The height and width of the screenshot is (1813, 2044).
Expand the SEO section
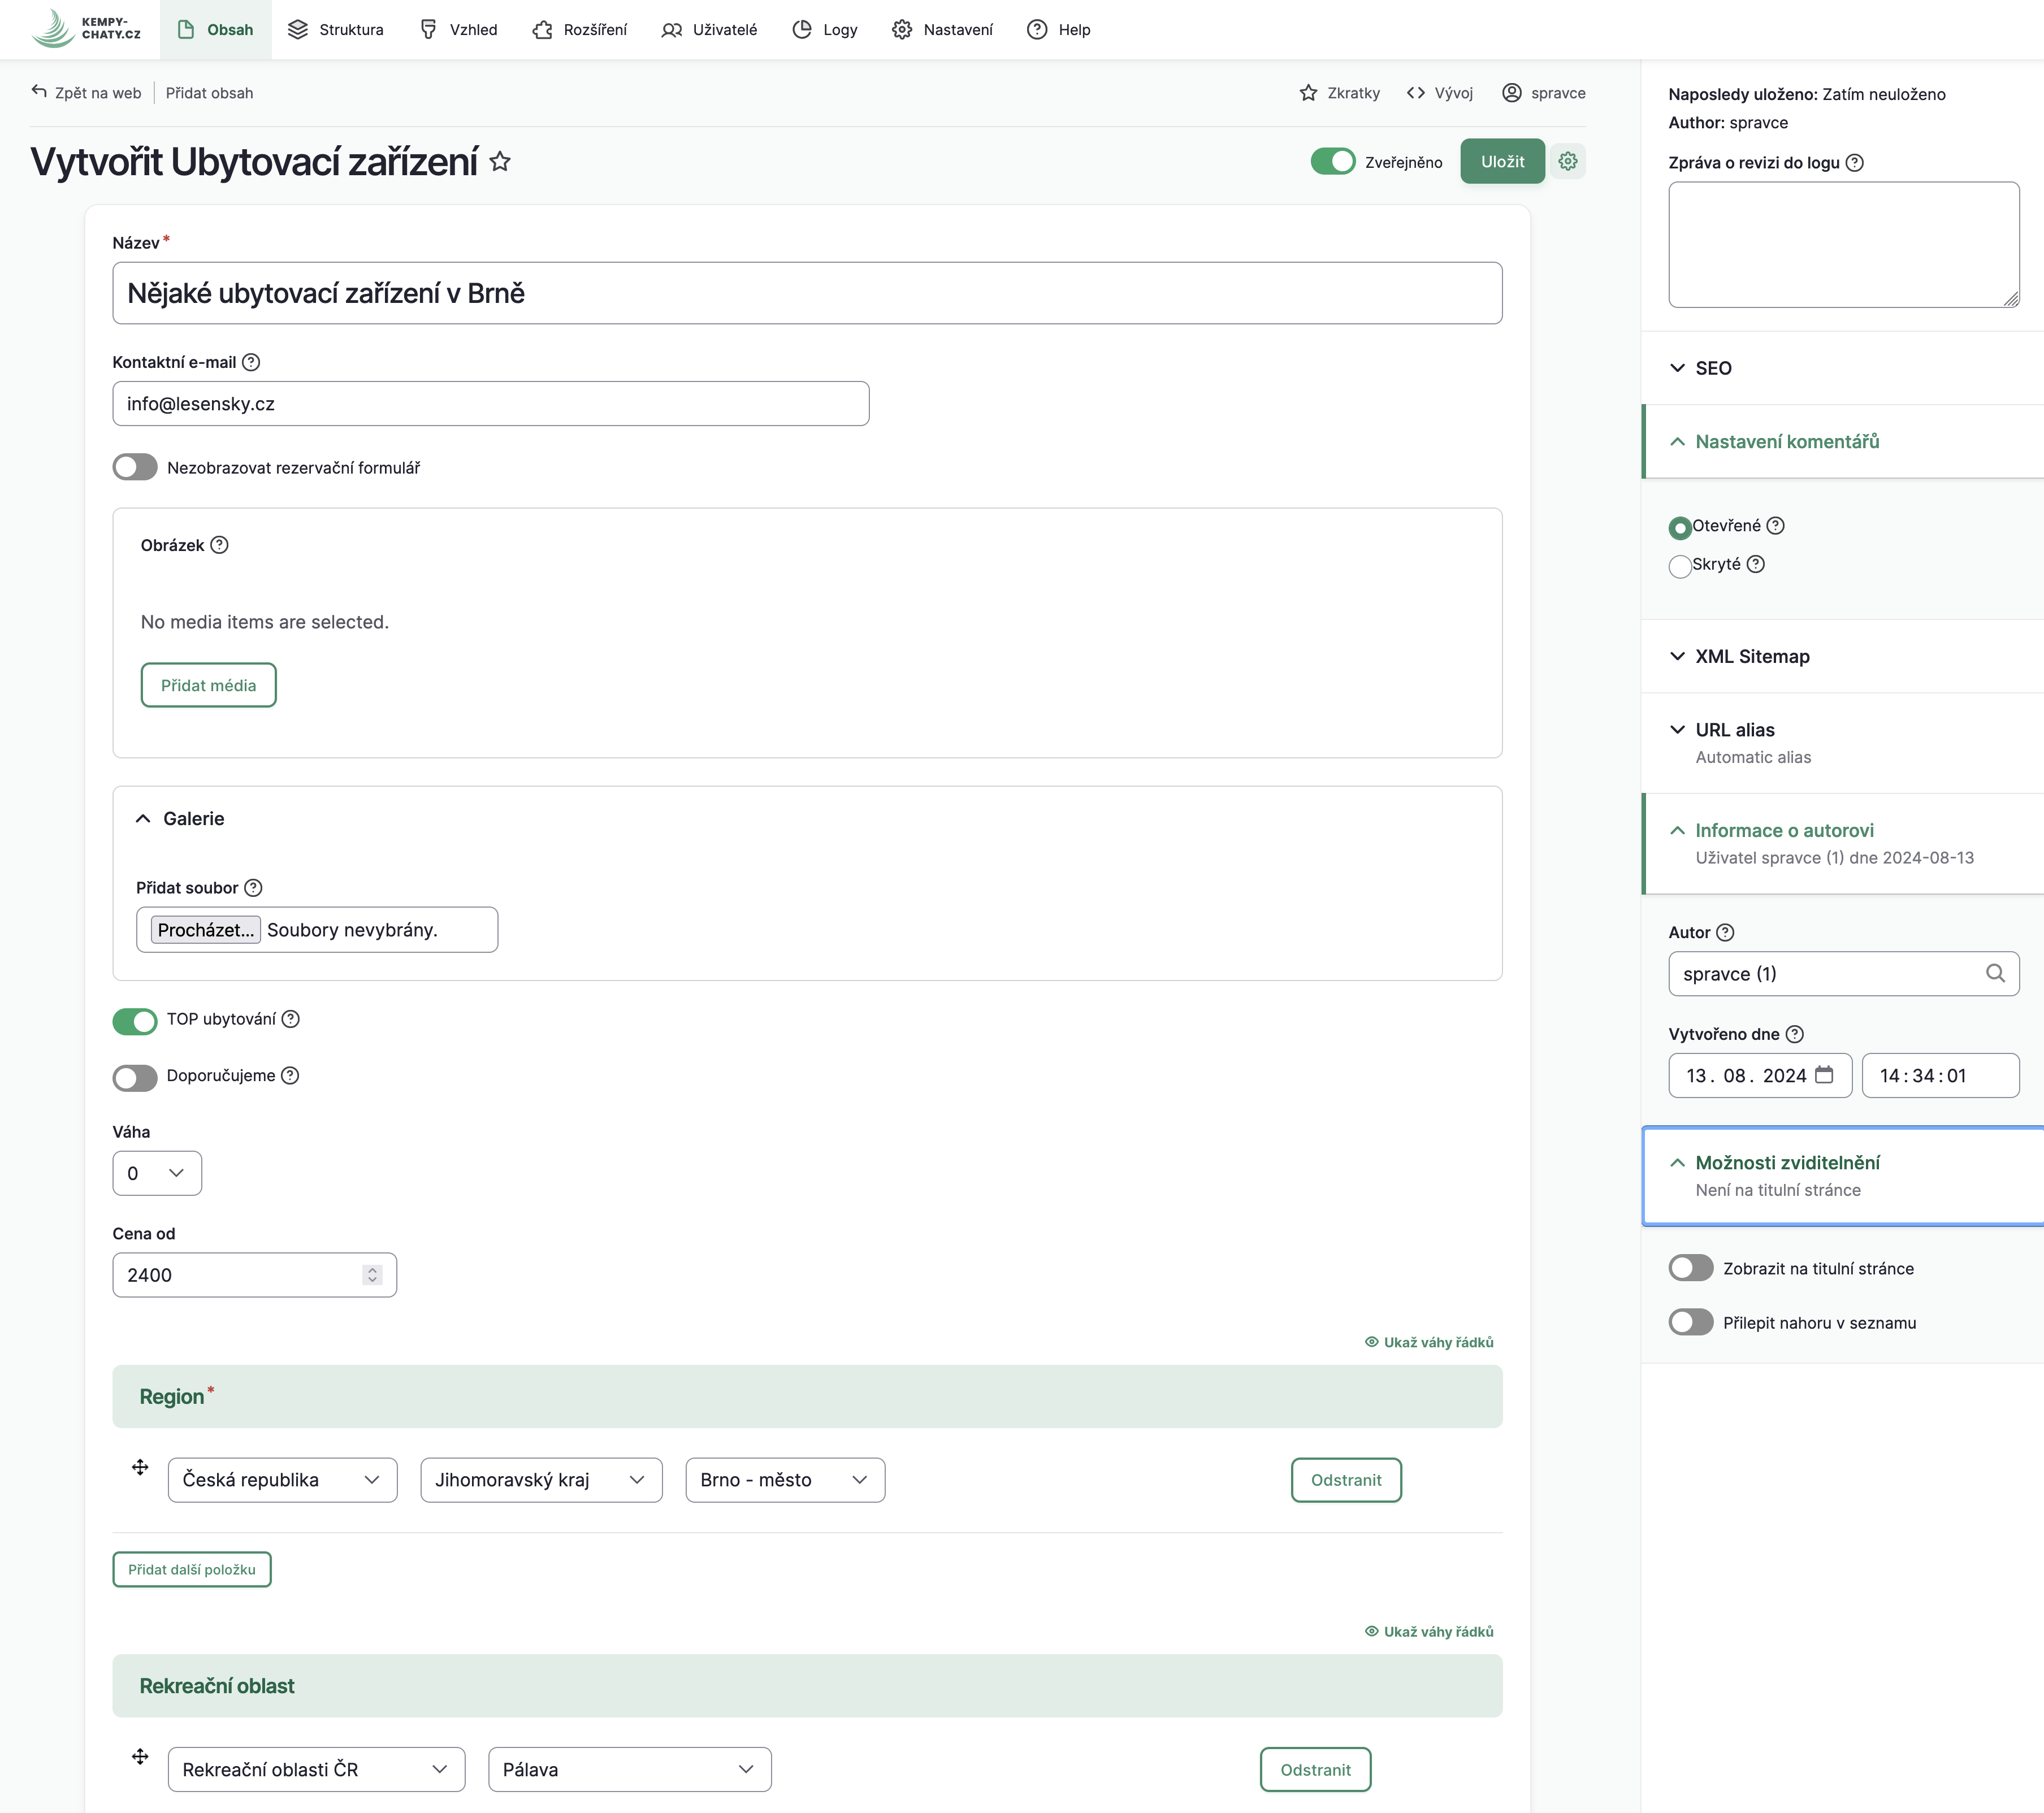pyautogui.click(x=1842, y=368)
